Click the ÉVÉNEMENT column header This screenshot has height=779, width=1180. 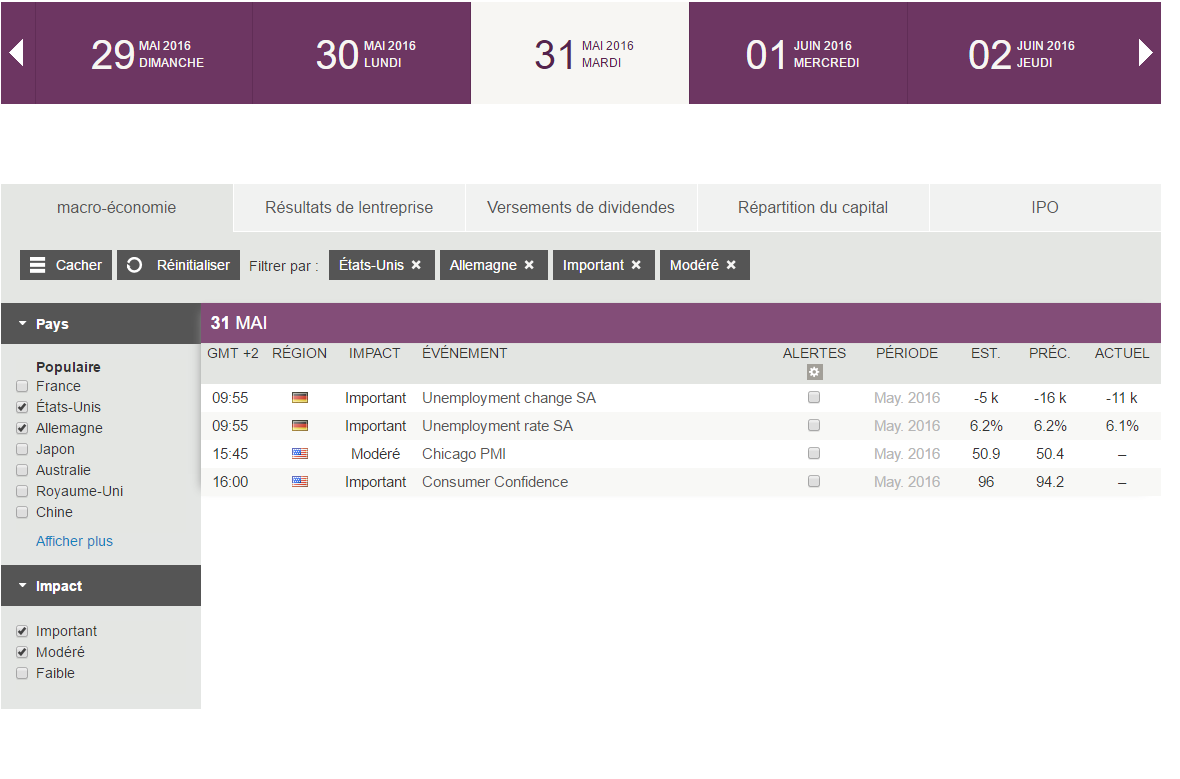464,353
